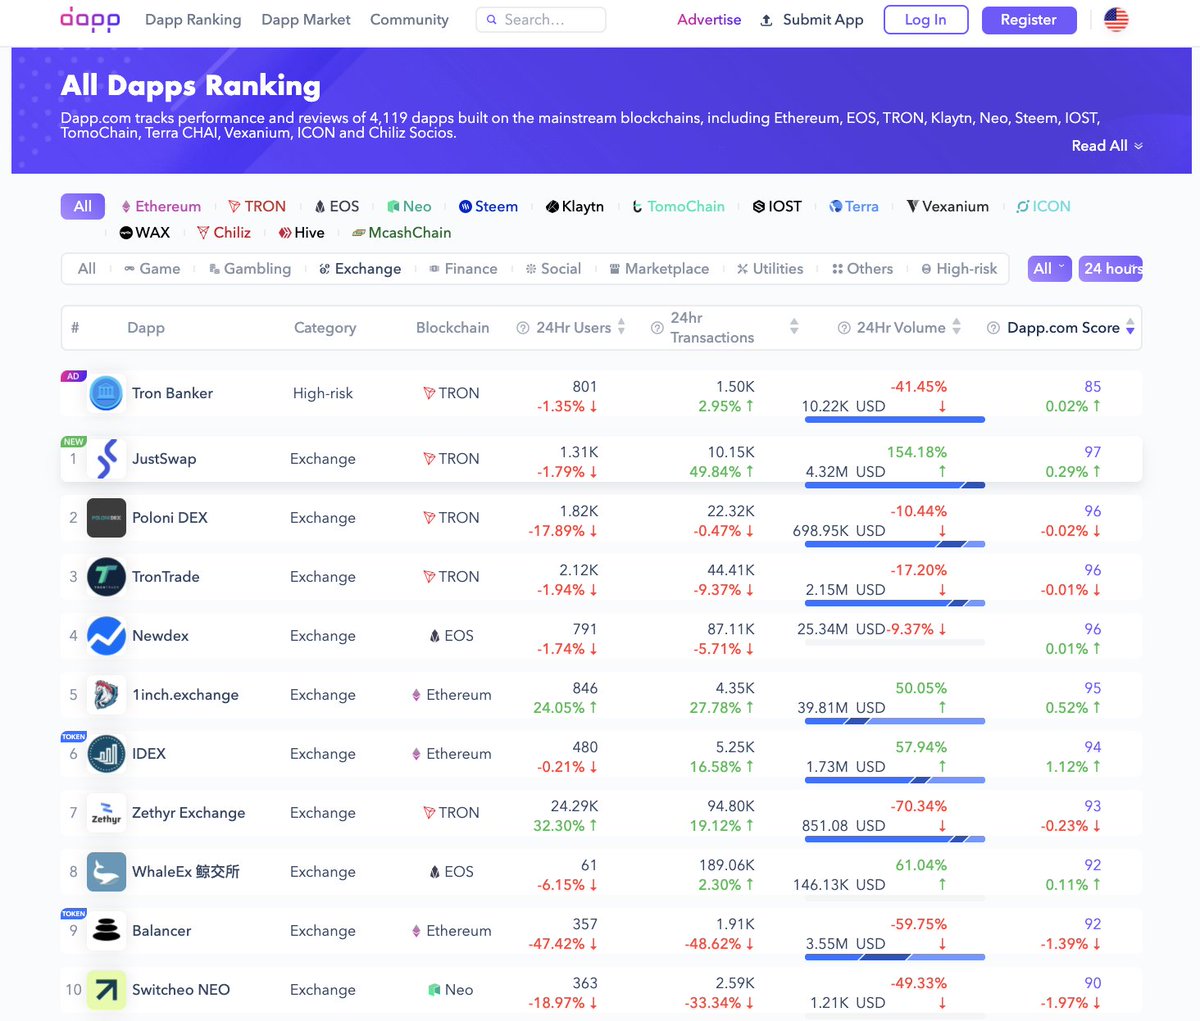Image resolution: width=1200 pixels, height=1021 pixels.
Task: Open the Zethyr Exchange logo icon
Action: 106,813
